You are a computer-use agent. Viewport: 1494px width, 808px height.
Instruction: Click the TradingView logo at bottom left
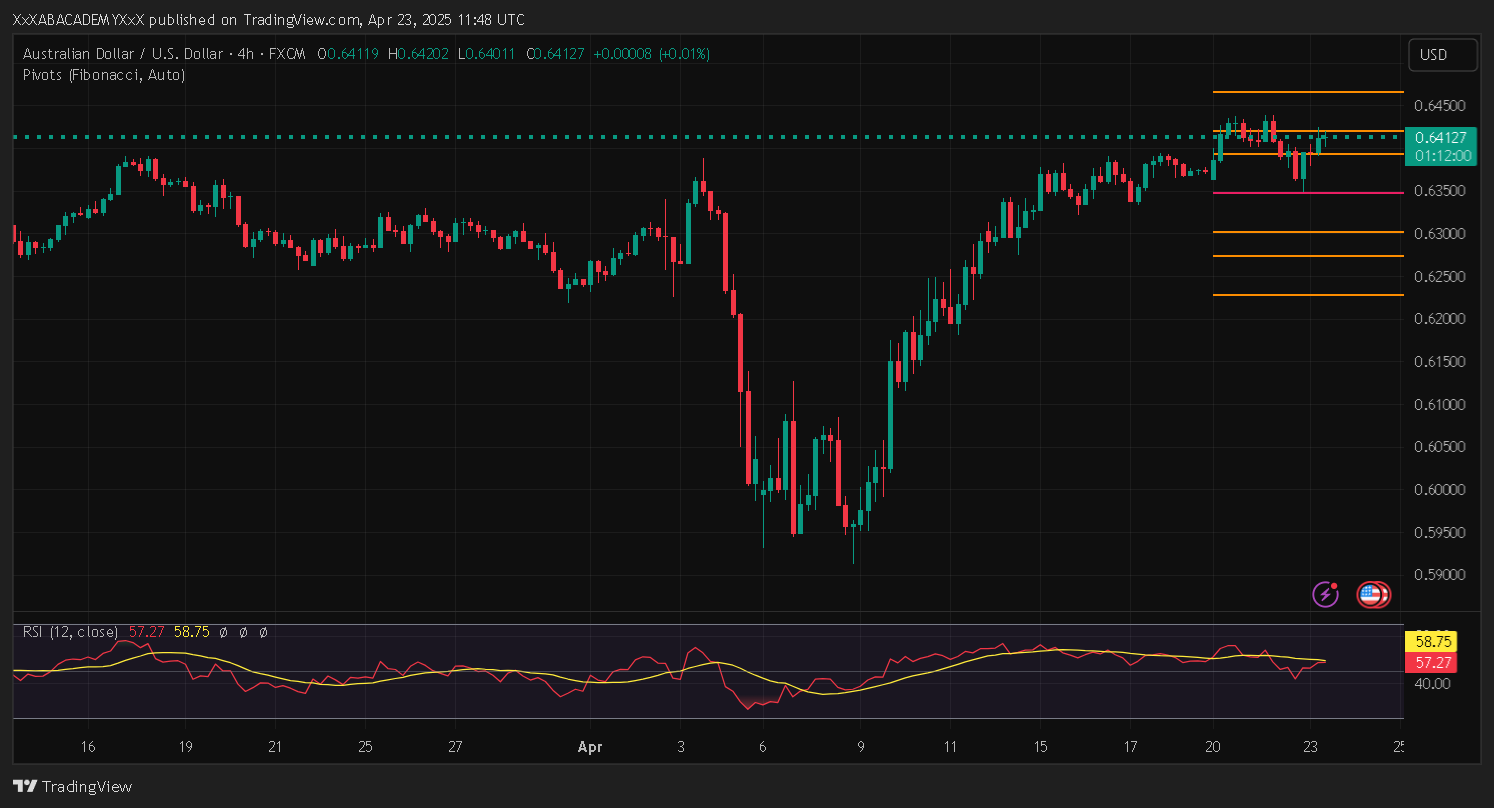[72, 786]
